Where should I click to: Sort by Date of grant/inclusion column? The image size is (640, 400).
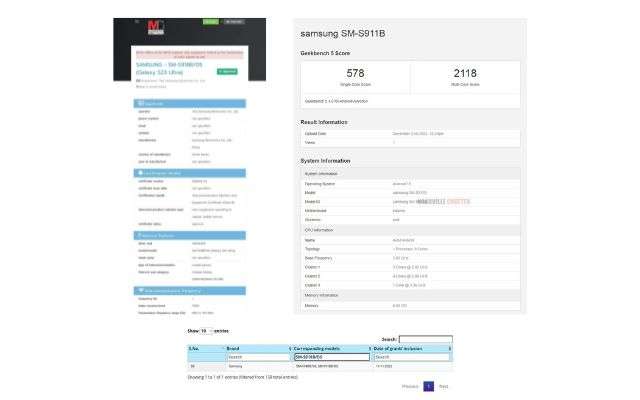(412, 349)
